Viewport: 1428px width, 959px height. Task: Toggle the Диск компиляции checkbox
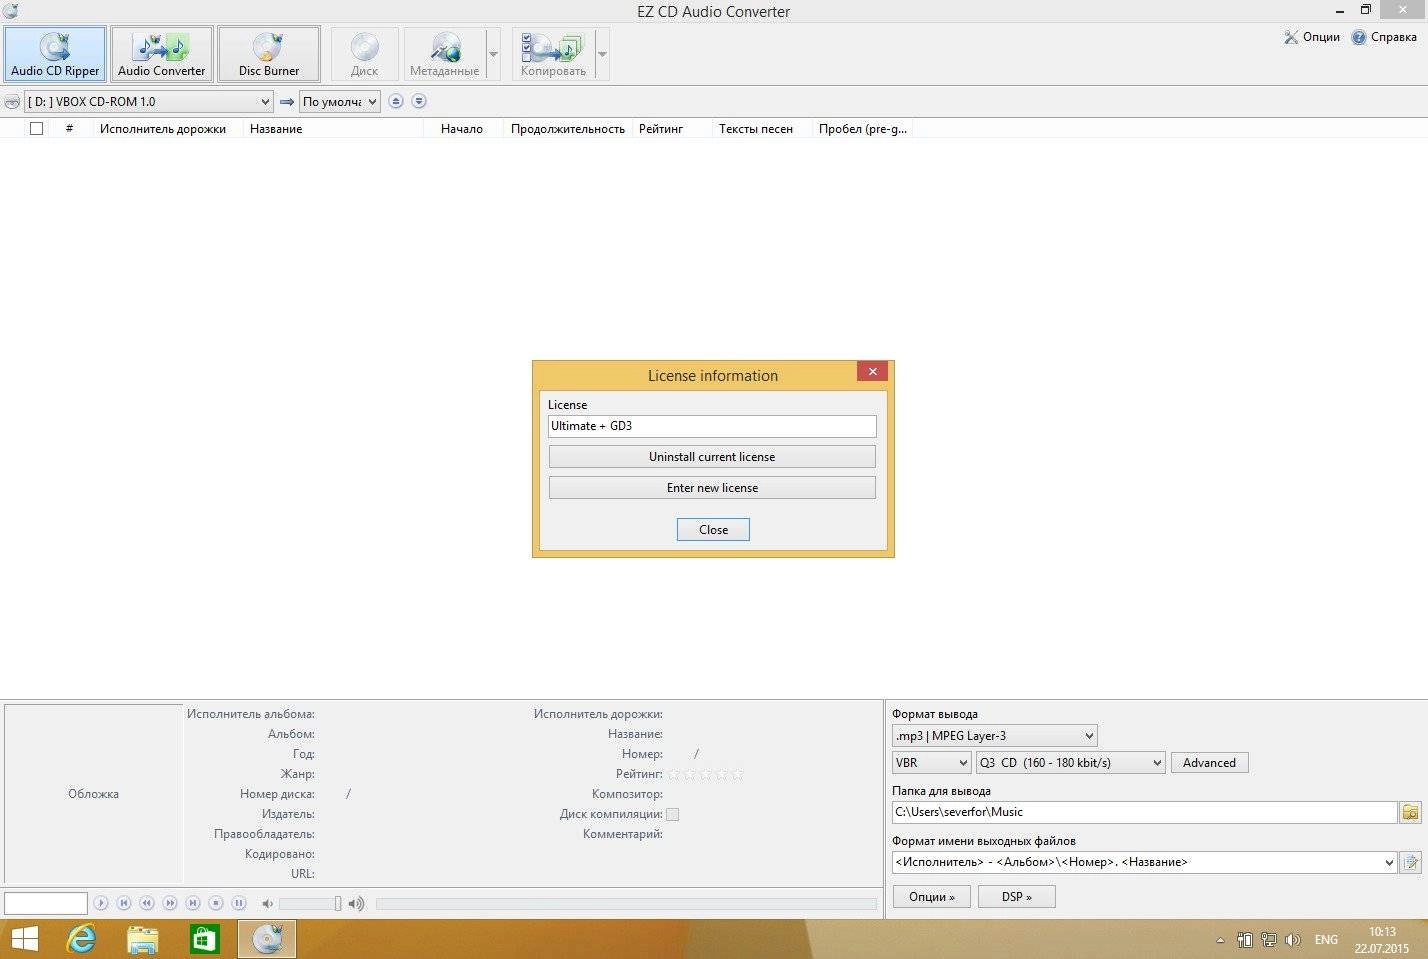tap(672, 814)
